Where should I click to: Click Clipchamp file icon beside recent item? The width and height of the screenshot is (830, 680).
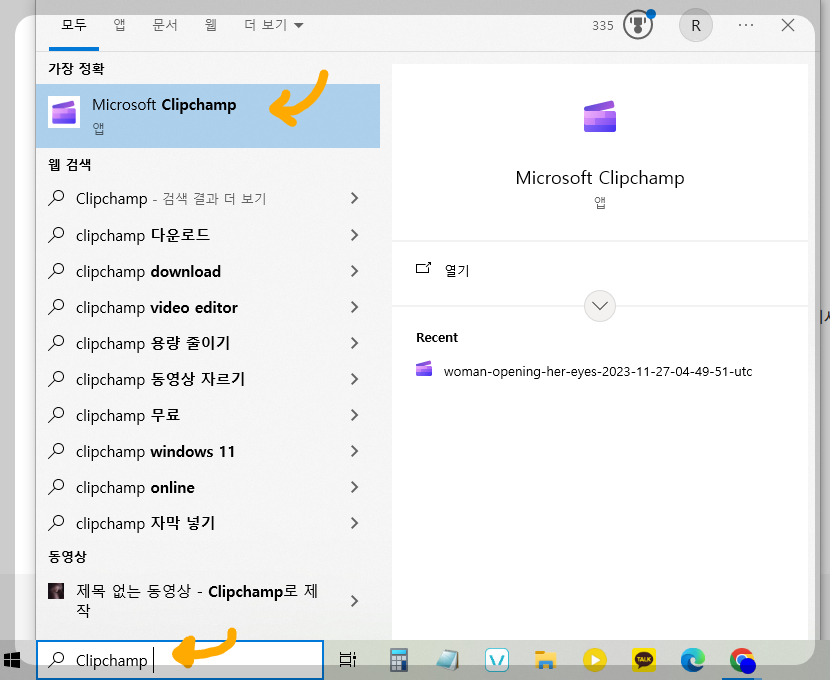click(x=424, y=368)
